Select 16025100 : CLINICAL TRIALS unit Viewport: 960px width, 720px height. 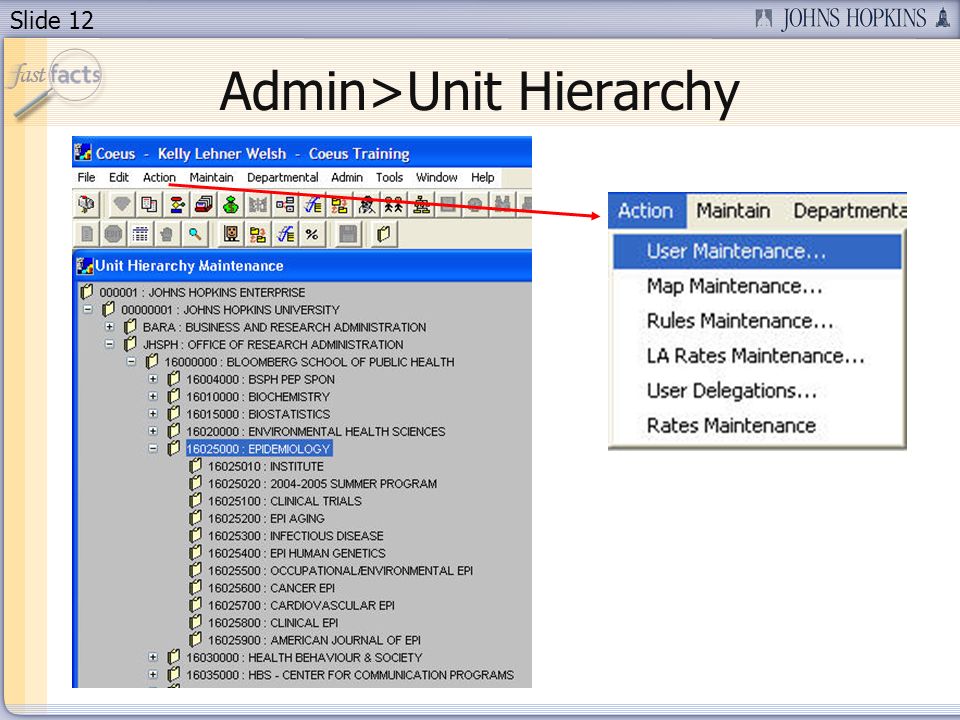click(x=285, y=501)
